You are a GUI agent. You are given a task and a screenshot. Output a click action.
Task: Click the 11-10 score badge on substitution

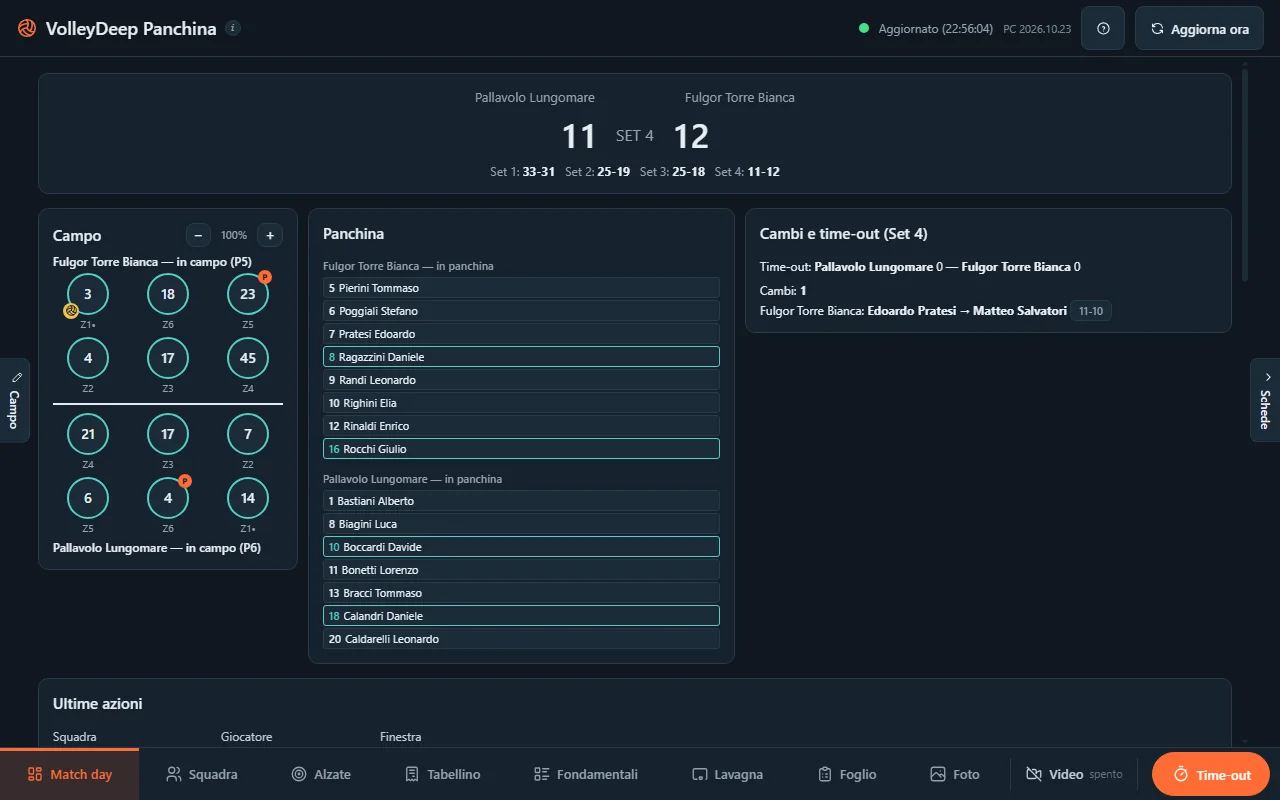pos(1091,311)
